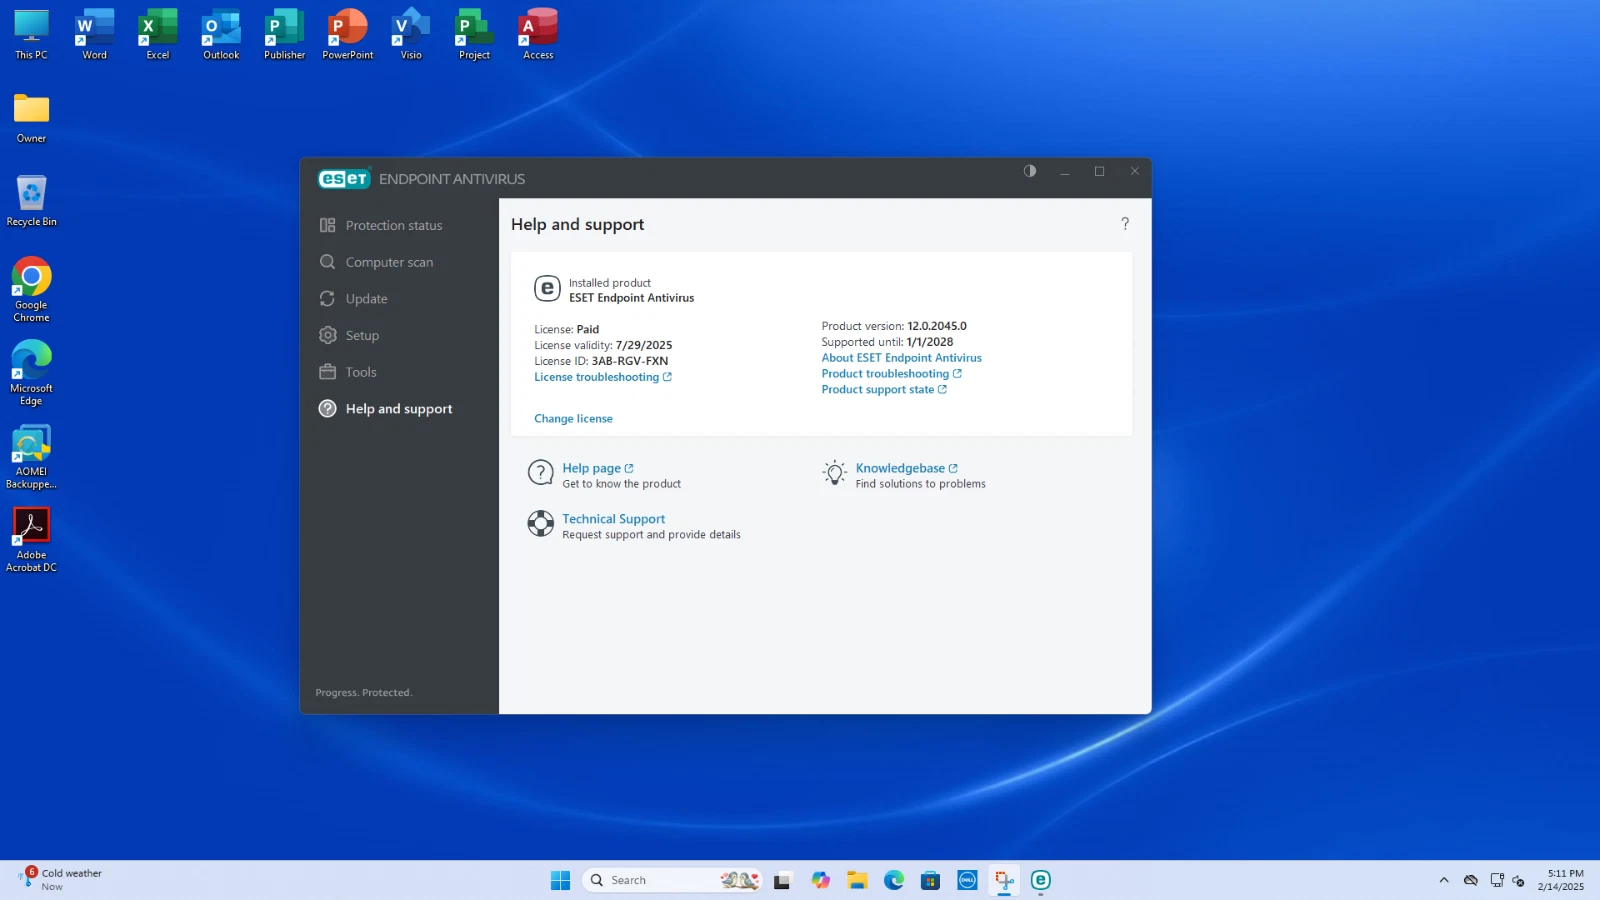Close the ESET Endpoint Antivirus window
1600x900 pixels.
pos(1135,171)
